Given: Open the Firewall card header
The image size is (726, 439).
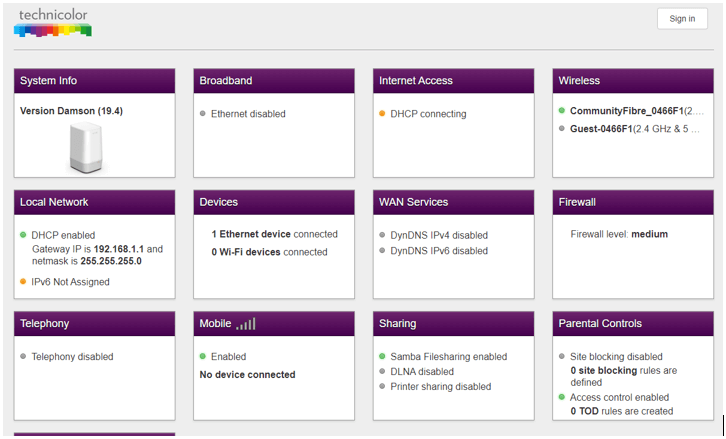Looking at the screenshot, I should 632,202.
